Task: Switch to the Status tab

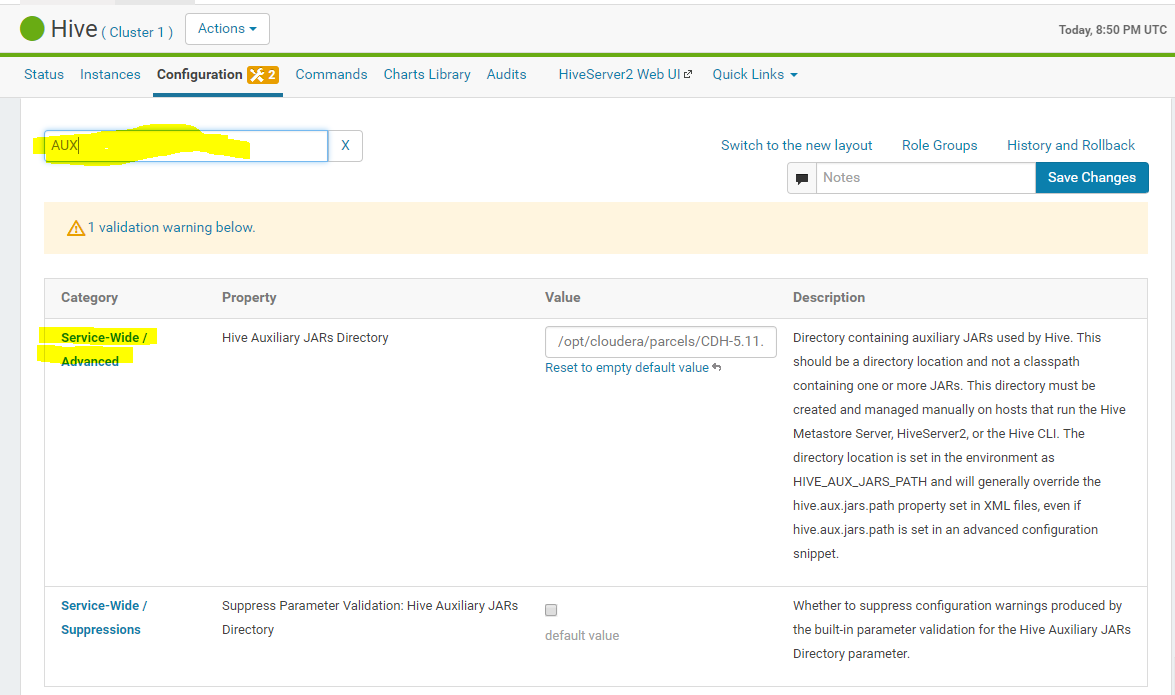Action: point(43,74)
